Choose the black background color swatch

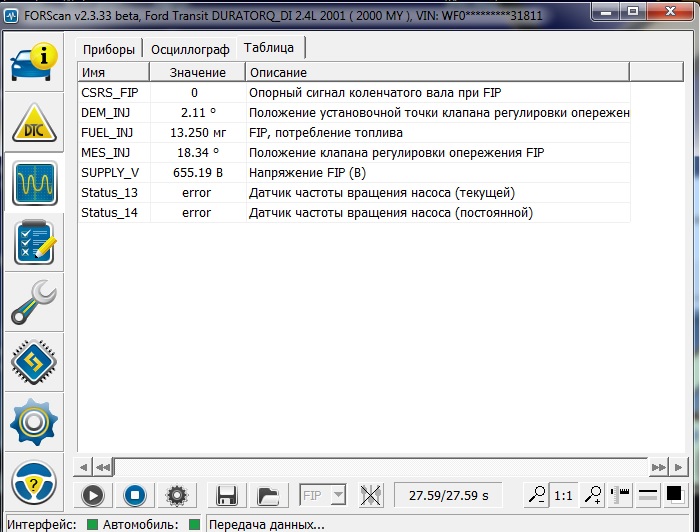[x=675, y=495]
